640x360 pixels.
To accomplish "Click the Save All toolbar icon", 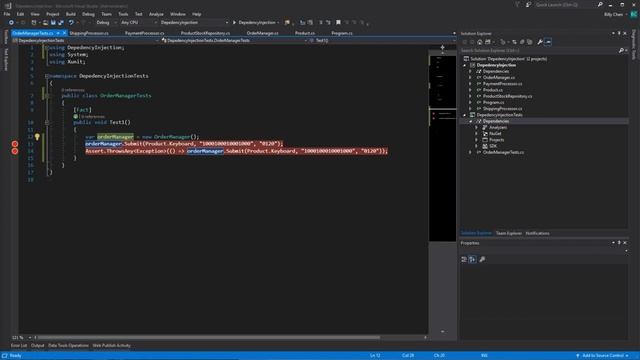I will (61, 22).
